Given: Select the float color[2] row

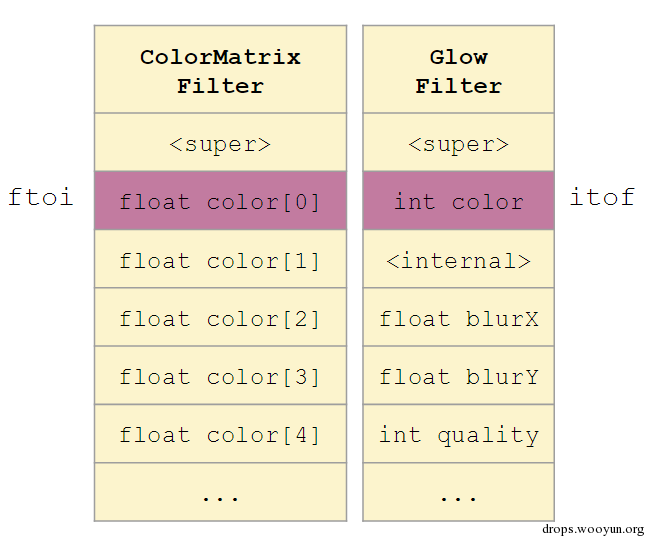Looking at the screenshot, I should [220, 317].
